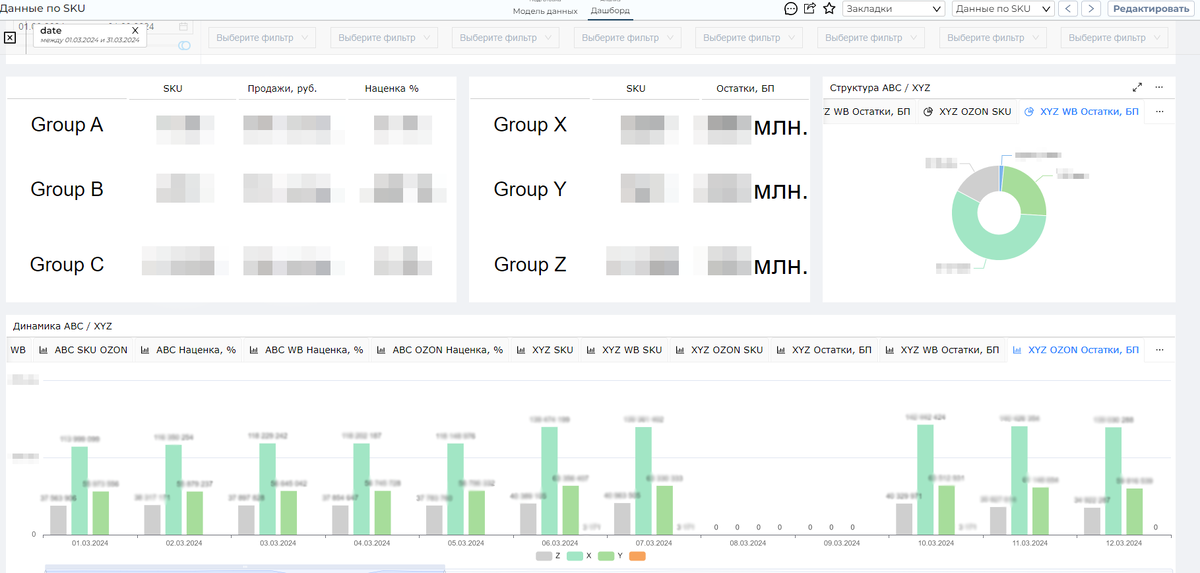Viewport: 1200px width, 573px height.
Task: Click the Group A row label
Action: pos(67,125)
